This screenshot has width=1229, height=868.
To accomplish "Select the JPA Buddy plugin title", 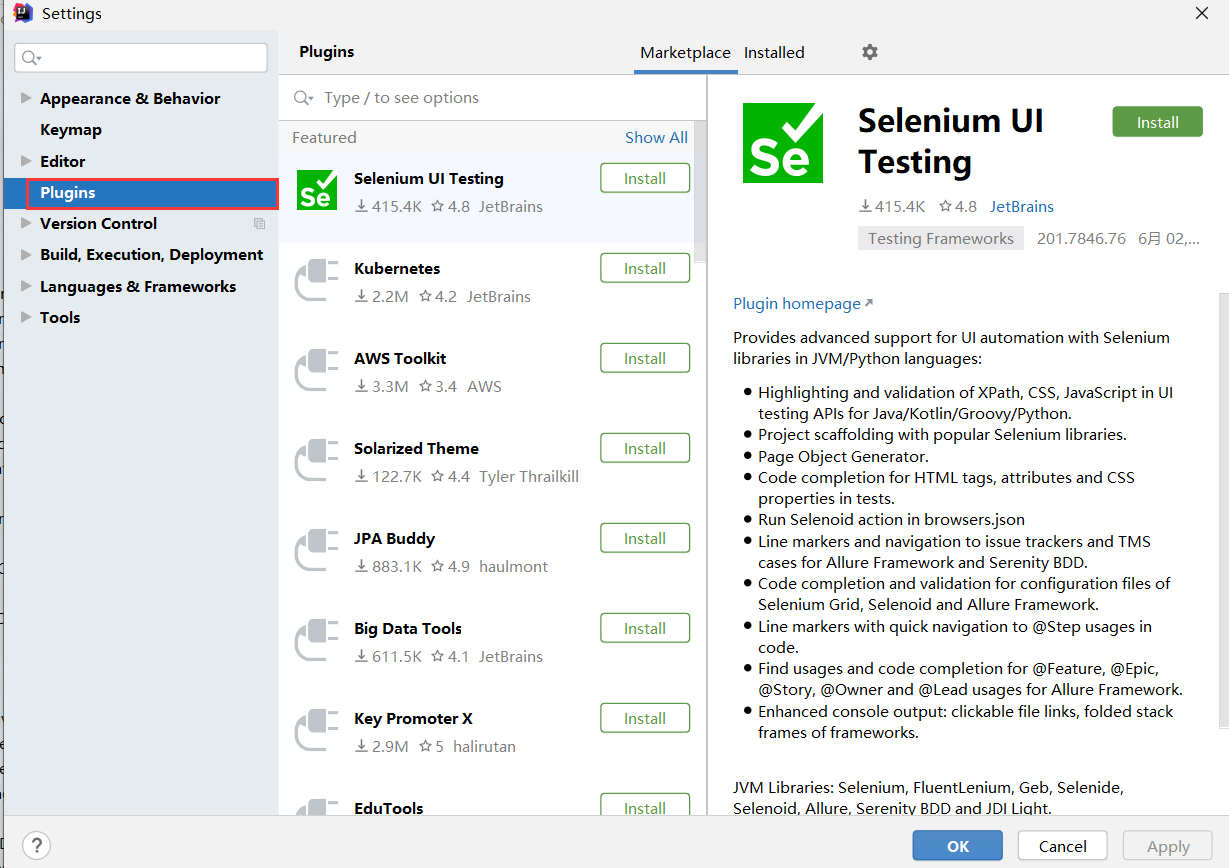I will pyautogui.click(x=394, y=538).
